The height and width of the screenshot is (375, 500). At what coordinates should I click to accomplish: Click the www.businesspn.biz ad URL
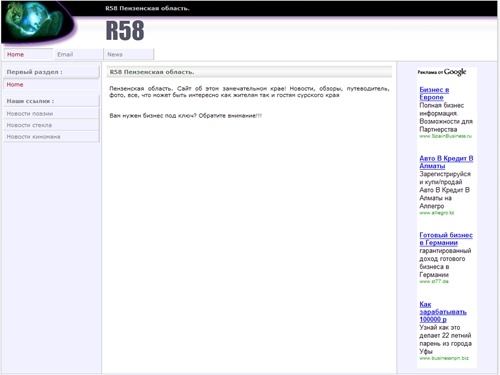coord(444,358)
